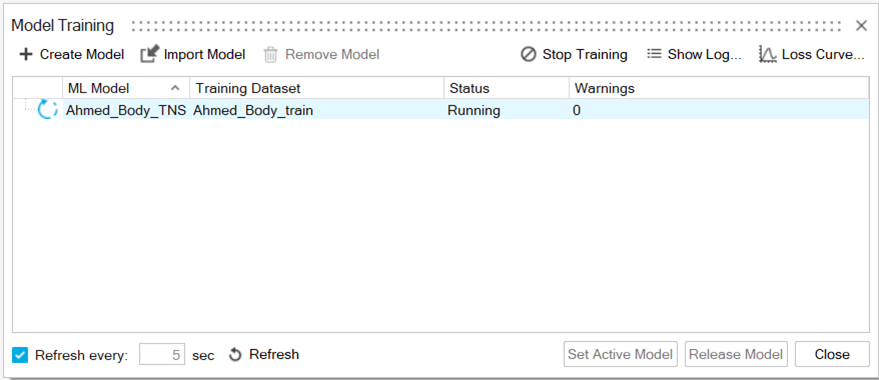Click the Release Model button
Screen dimensions: 879x380
pos(736,354)
